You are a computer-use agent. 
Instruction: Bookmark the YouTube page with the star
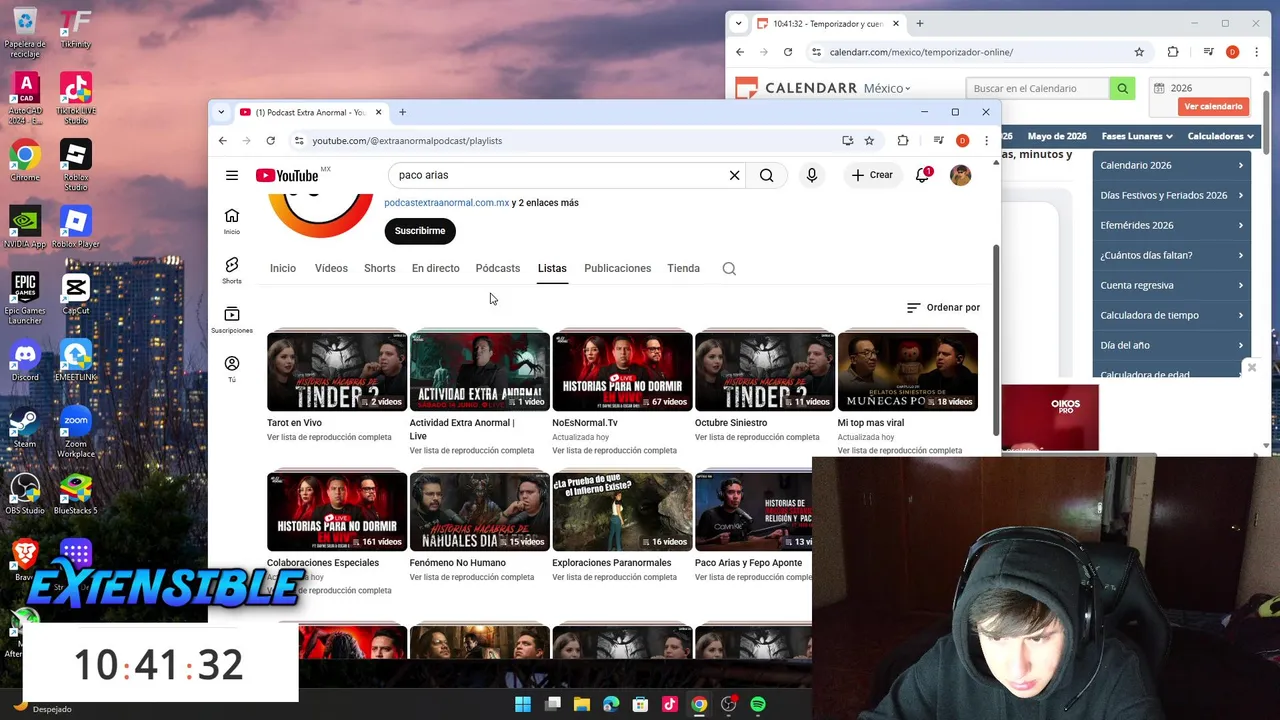tap(869, 141)
